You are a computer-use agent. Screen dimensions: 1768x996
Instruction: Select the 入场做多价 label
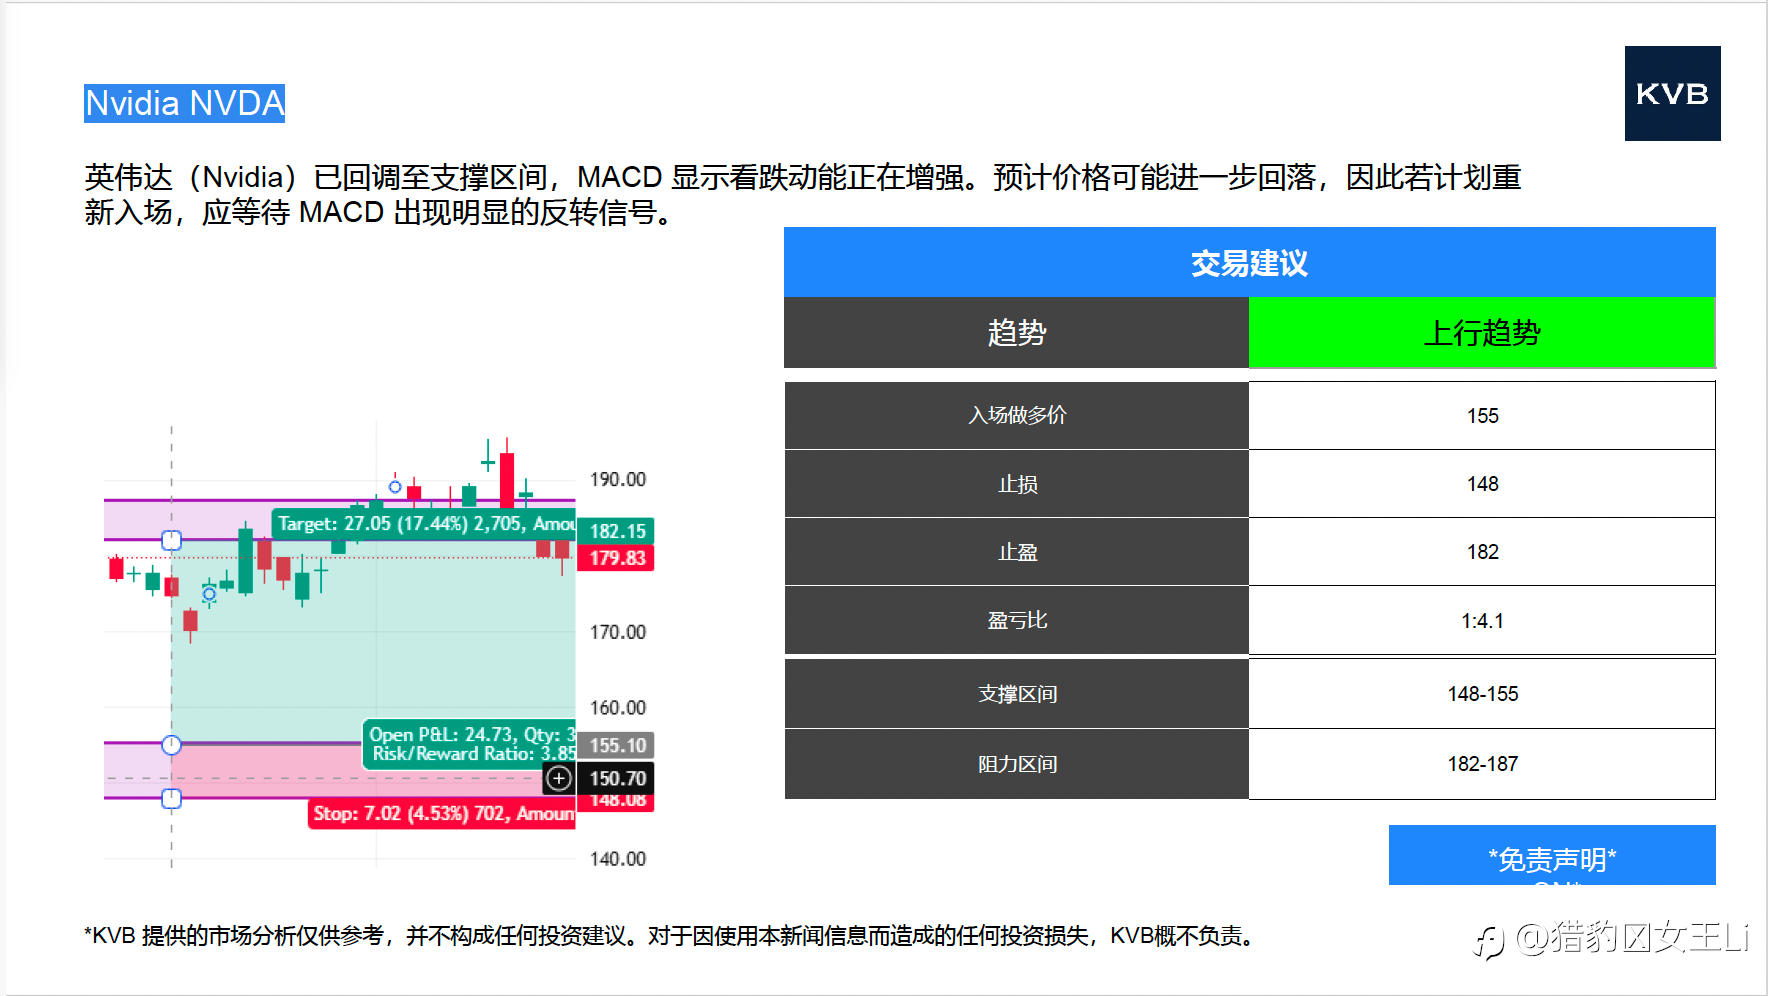click(1017, 415)
